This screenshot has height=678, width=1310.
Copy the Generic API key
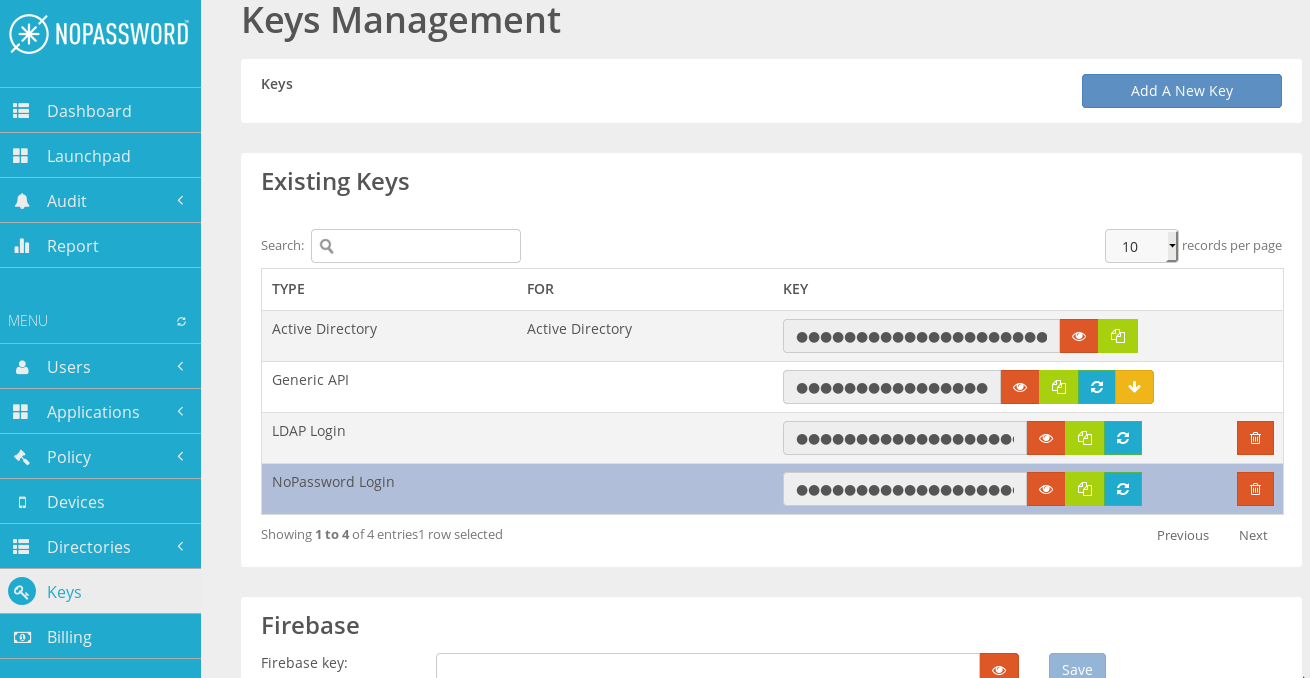(x=1059, y=387)
